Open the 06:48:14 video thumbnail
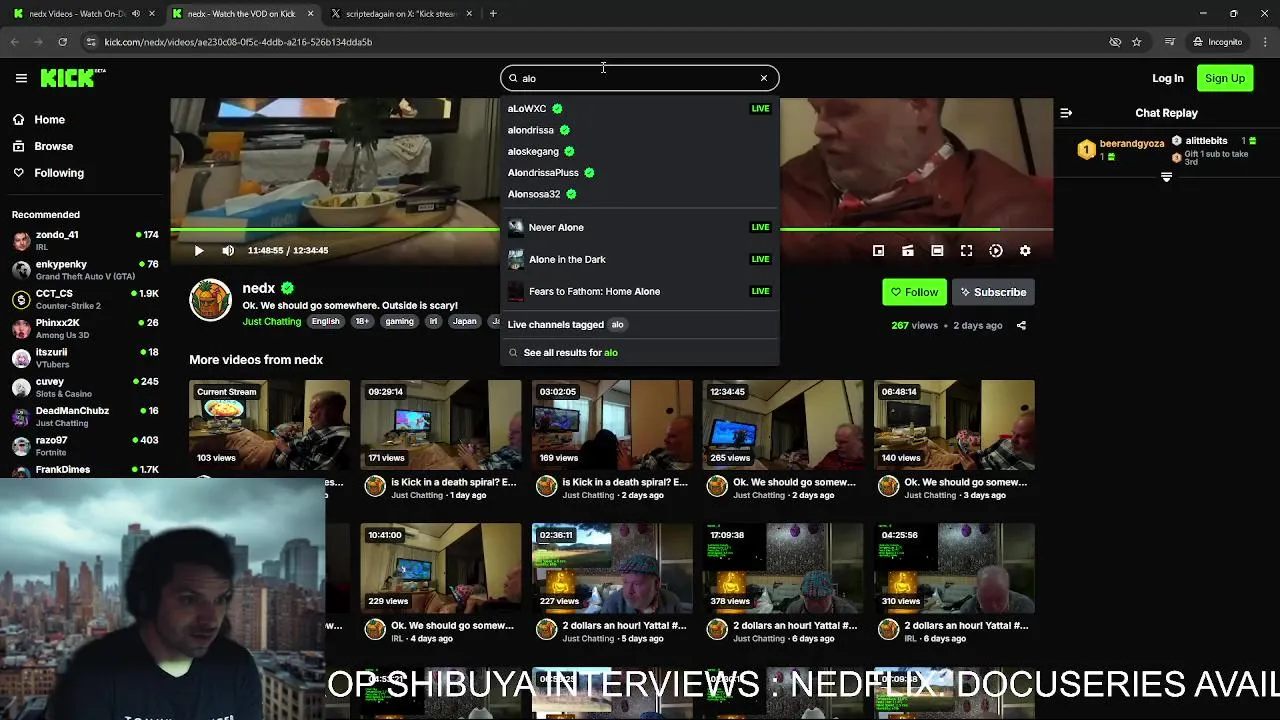The image size is (1280, 720). (954, 425)
